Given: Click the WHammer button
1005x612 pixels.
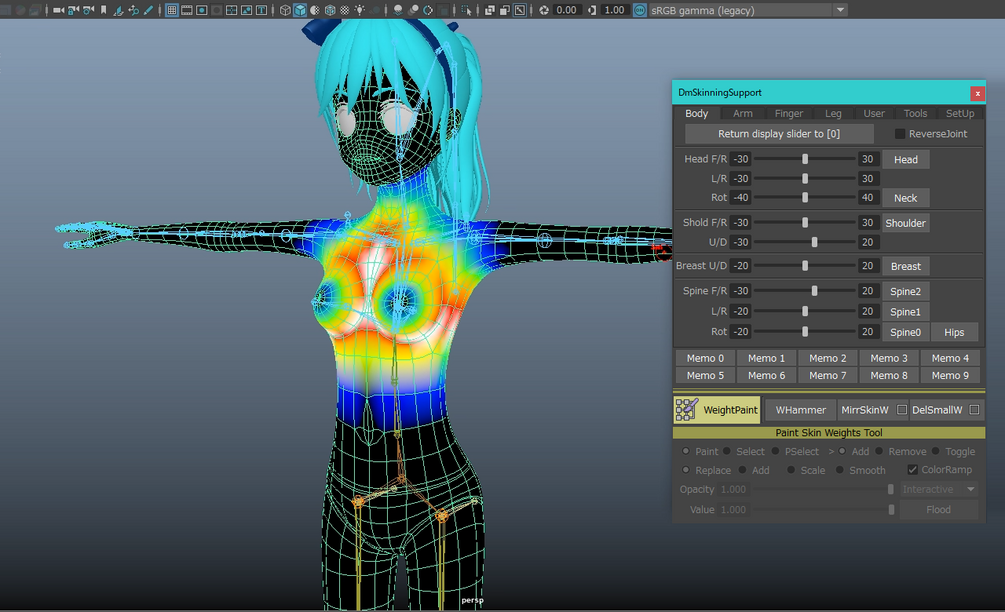Looking at the screenshot, I should click(801, 409).
